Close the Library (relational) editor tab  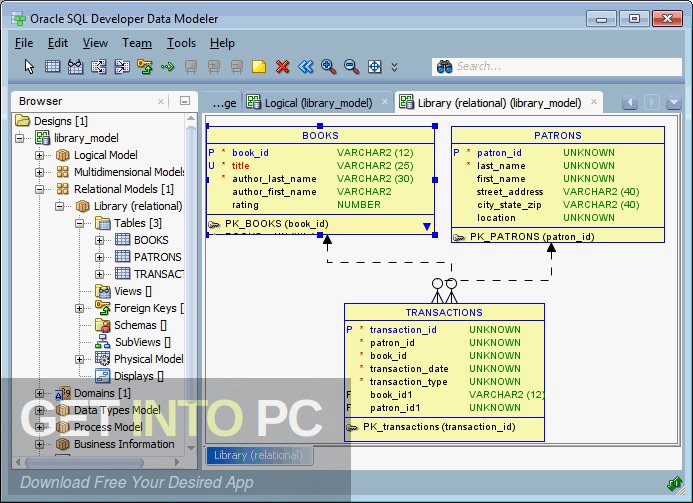[x=594, y=102]
